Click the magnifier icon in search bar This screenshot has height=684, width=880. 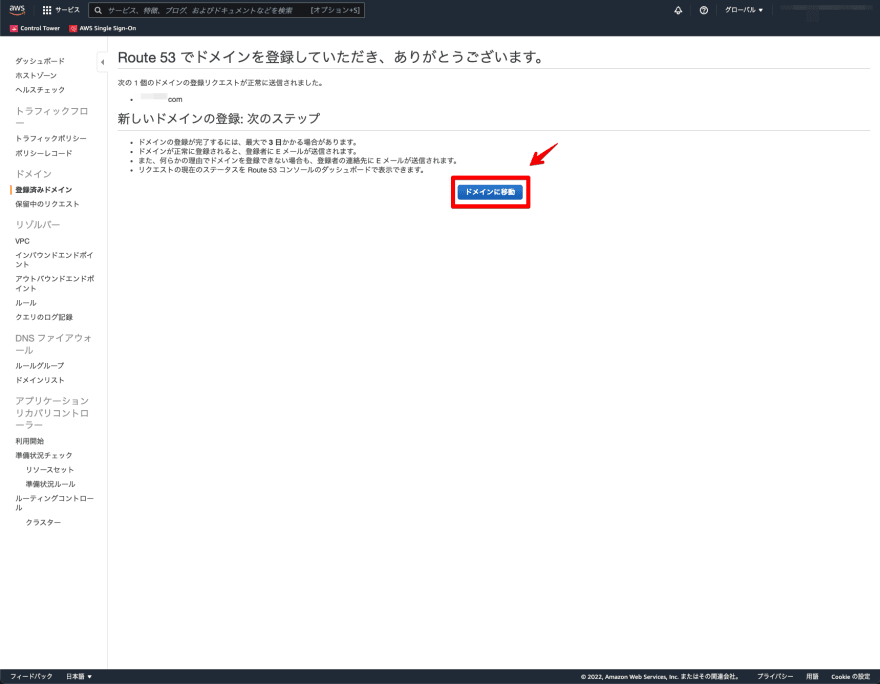point(98,10)
